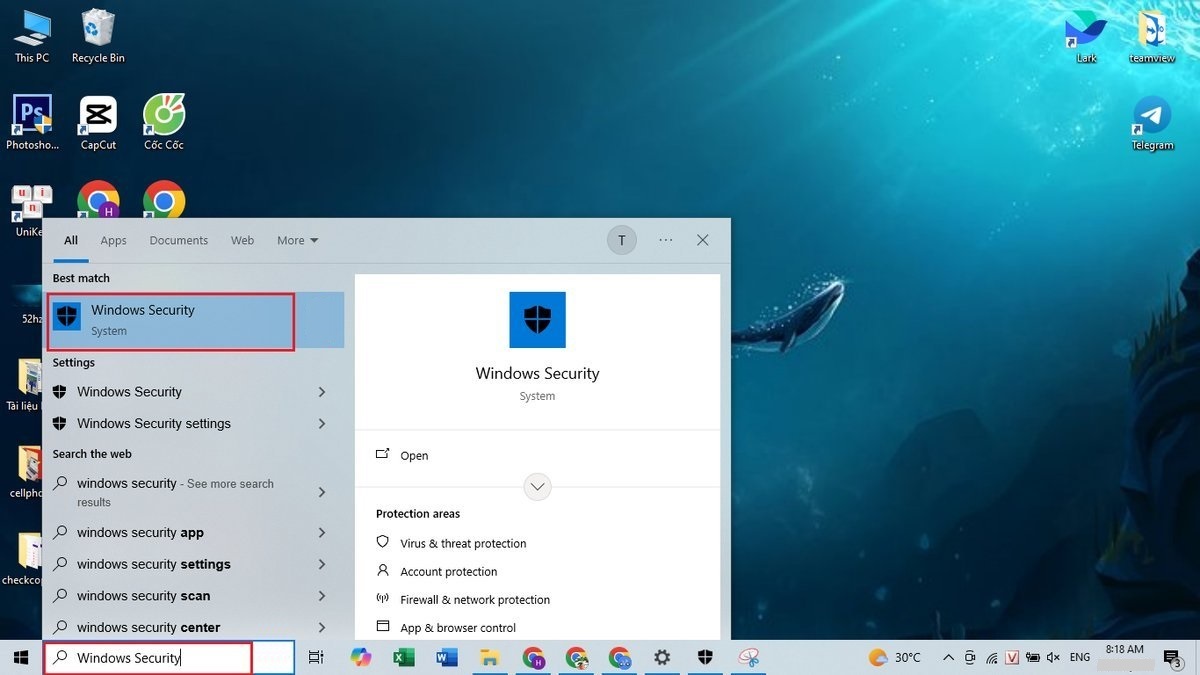Switch ENG input language indicator

point(1080,657)
